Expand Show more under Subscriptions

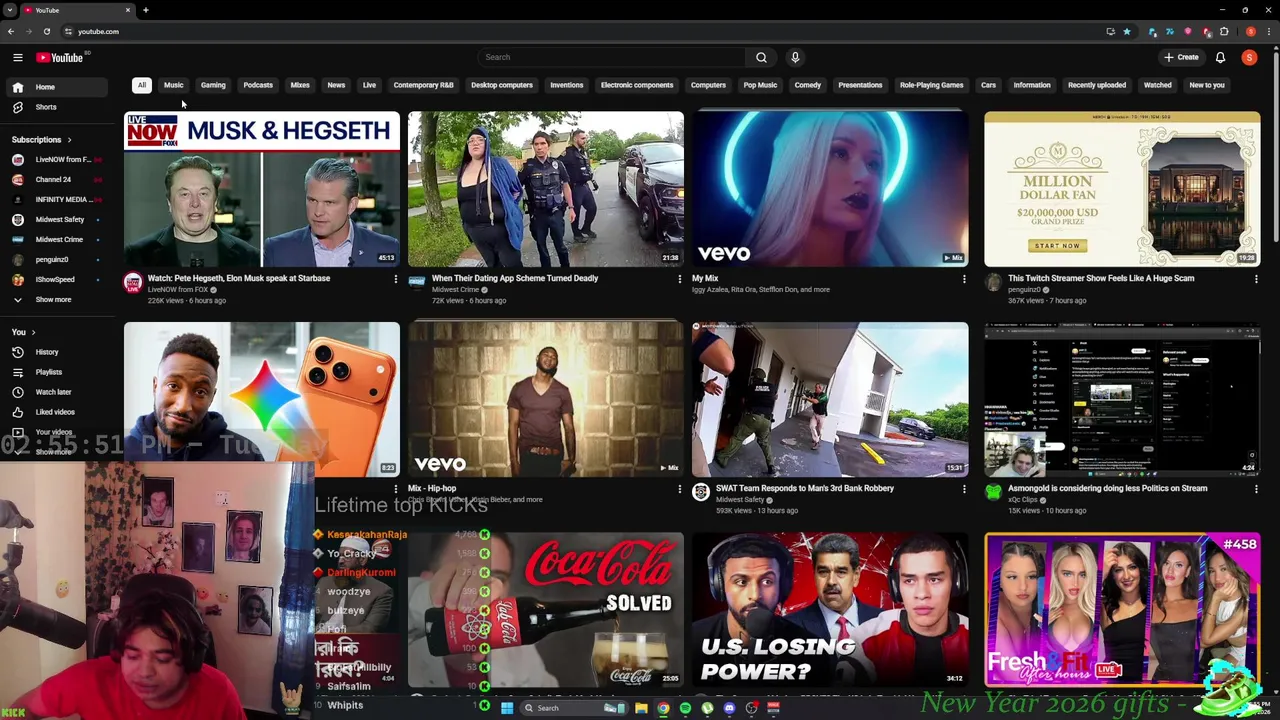click(55, 300)
